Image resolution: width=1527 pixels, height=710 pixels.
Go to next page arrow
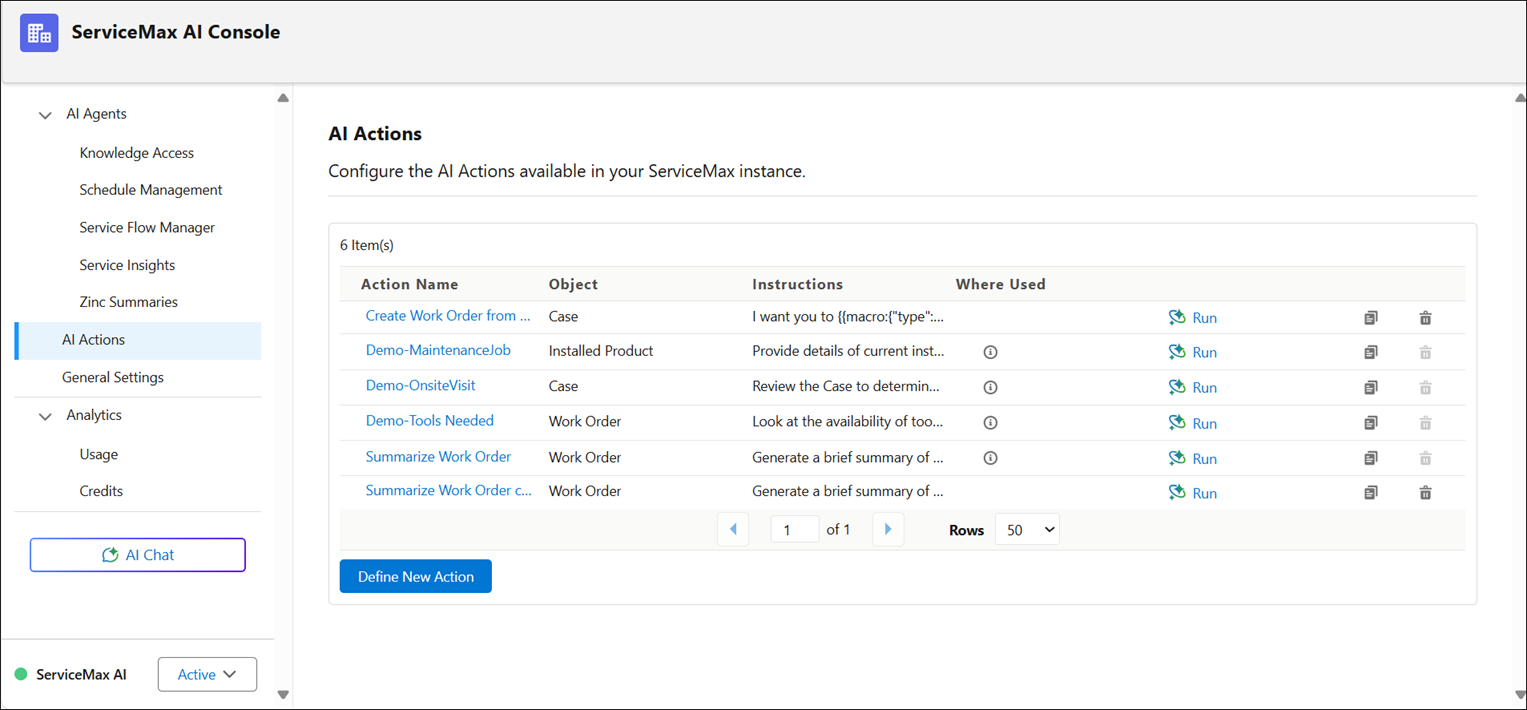tap(888, 530)
